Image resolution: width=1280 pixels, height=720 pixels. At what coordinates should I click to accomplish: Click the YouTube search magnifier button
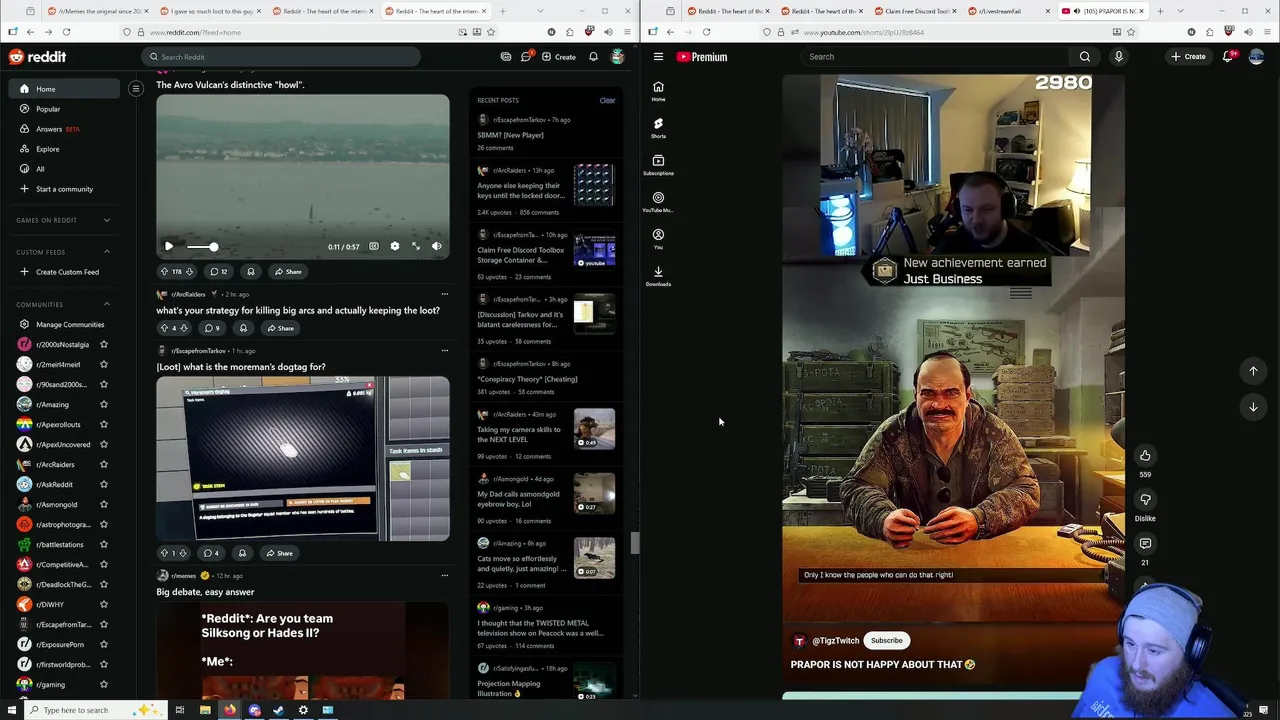[1085, 57]
